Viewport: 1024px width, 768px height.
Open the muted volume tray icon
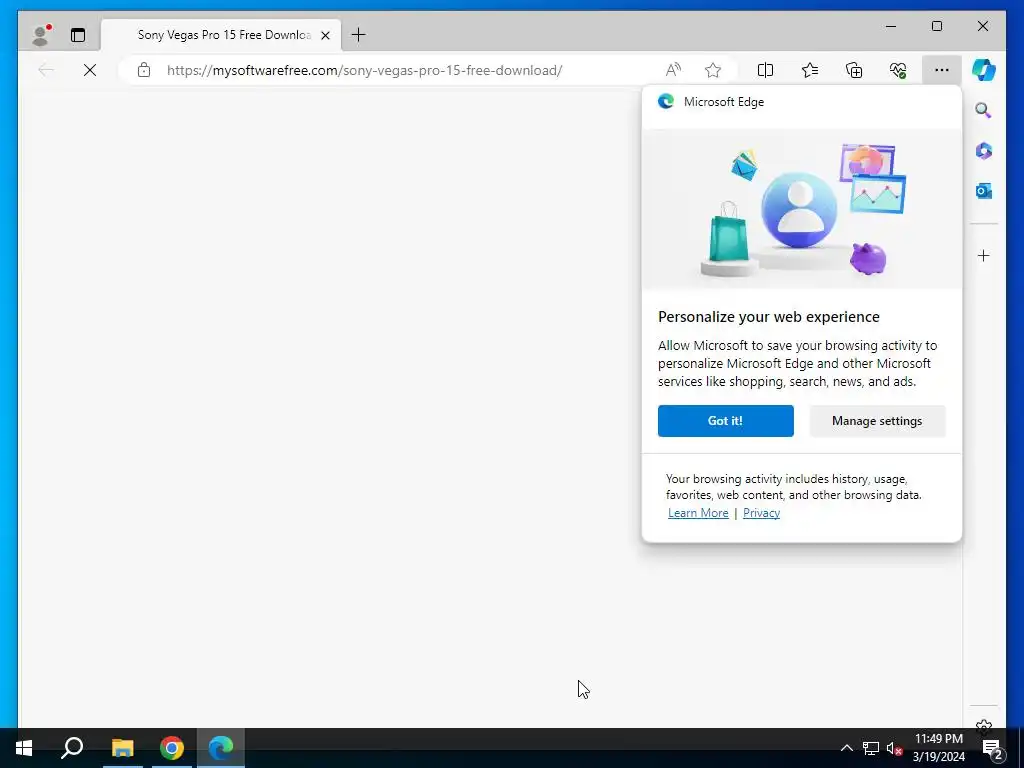tap(894, 748)
